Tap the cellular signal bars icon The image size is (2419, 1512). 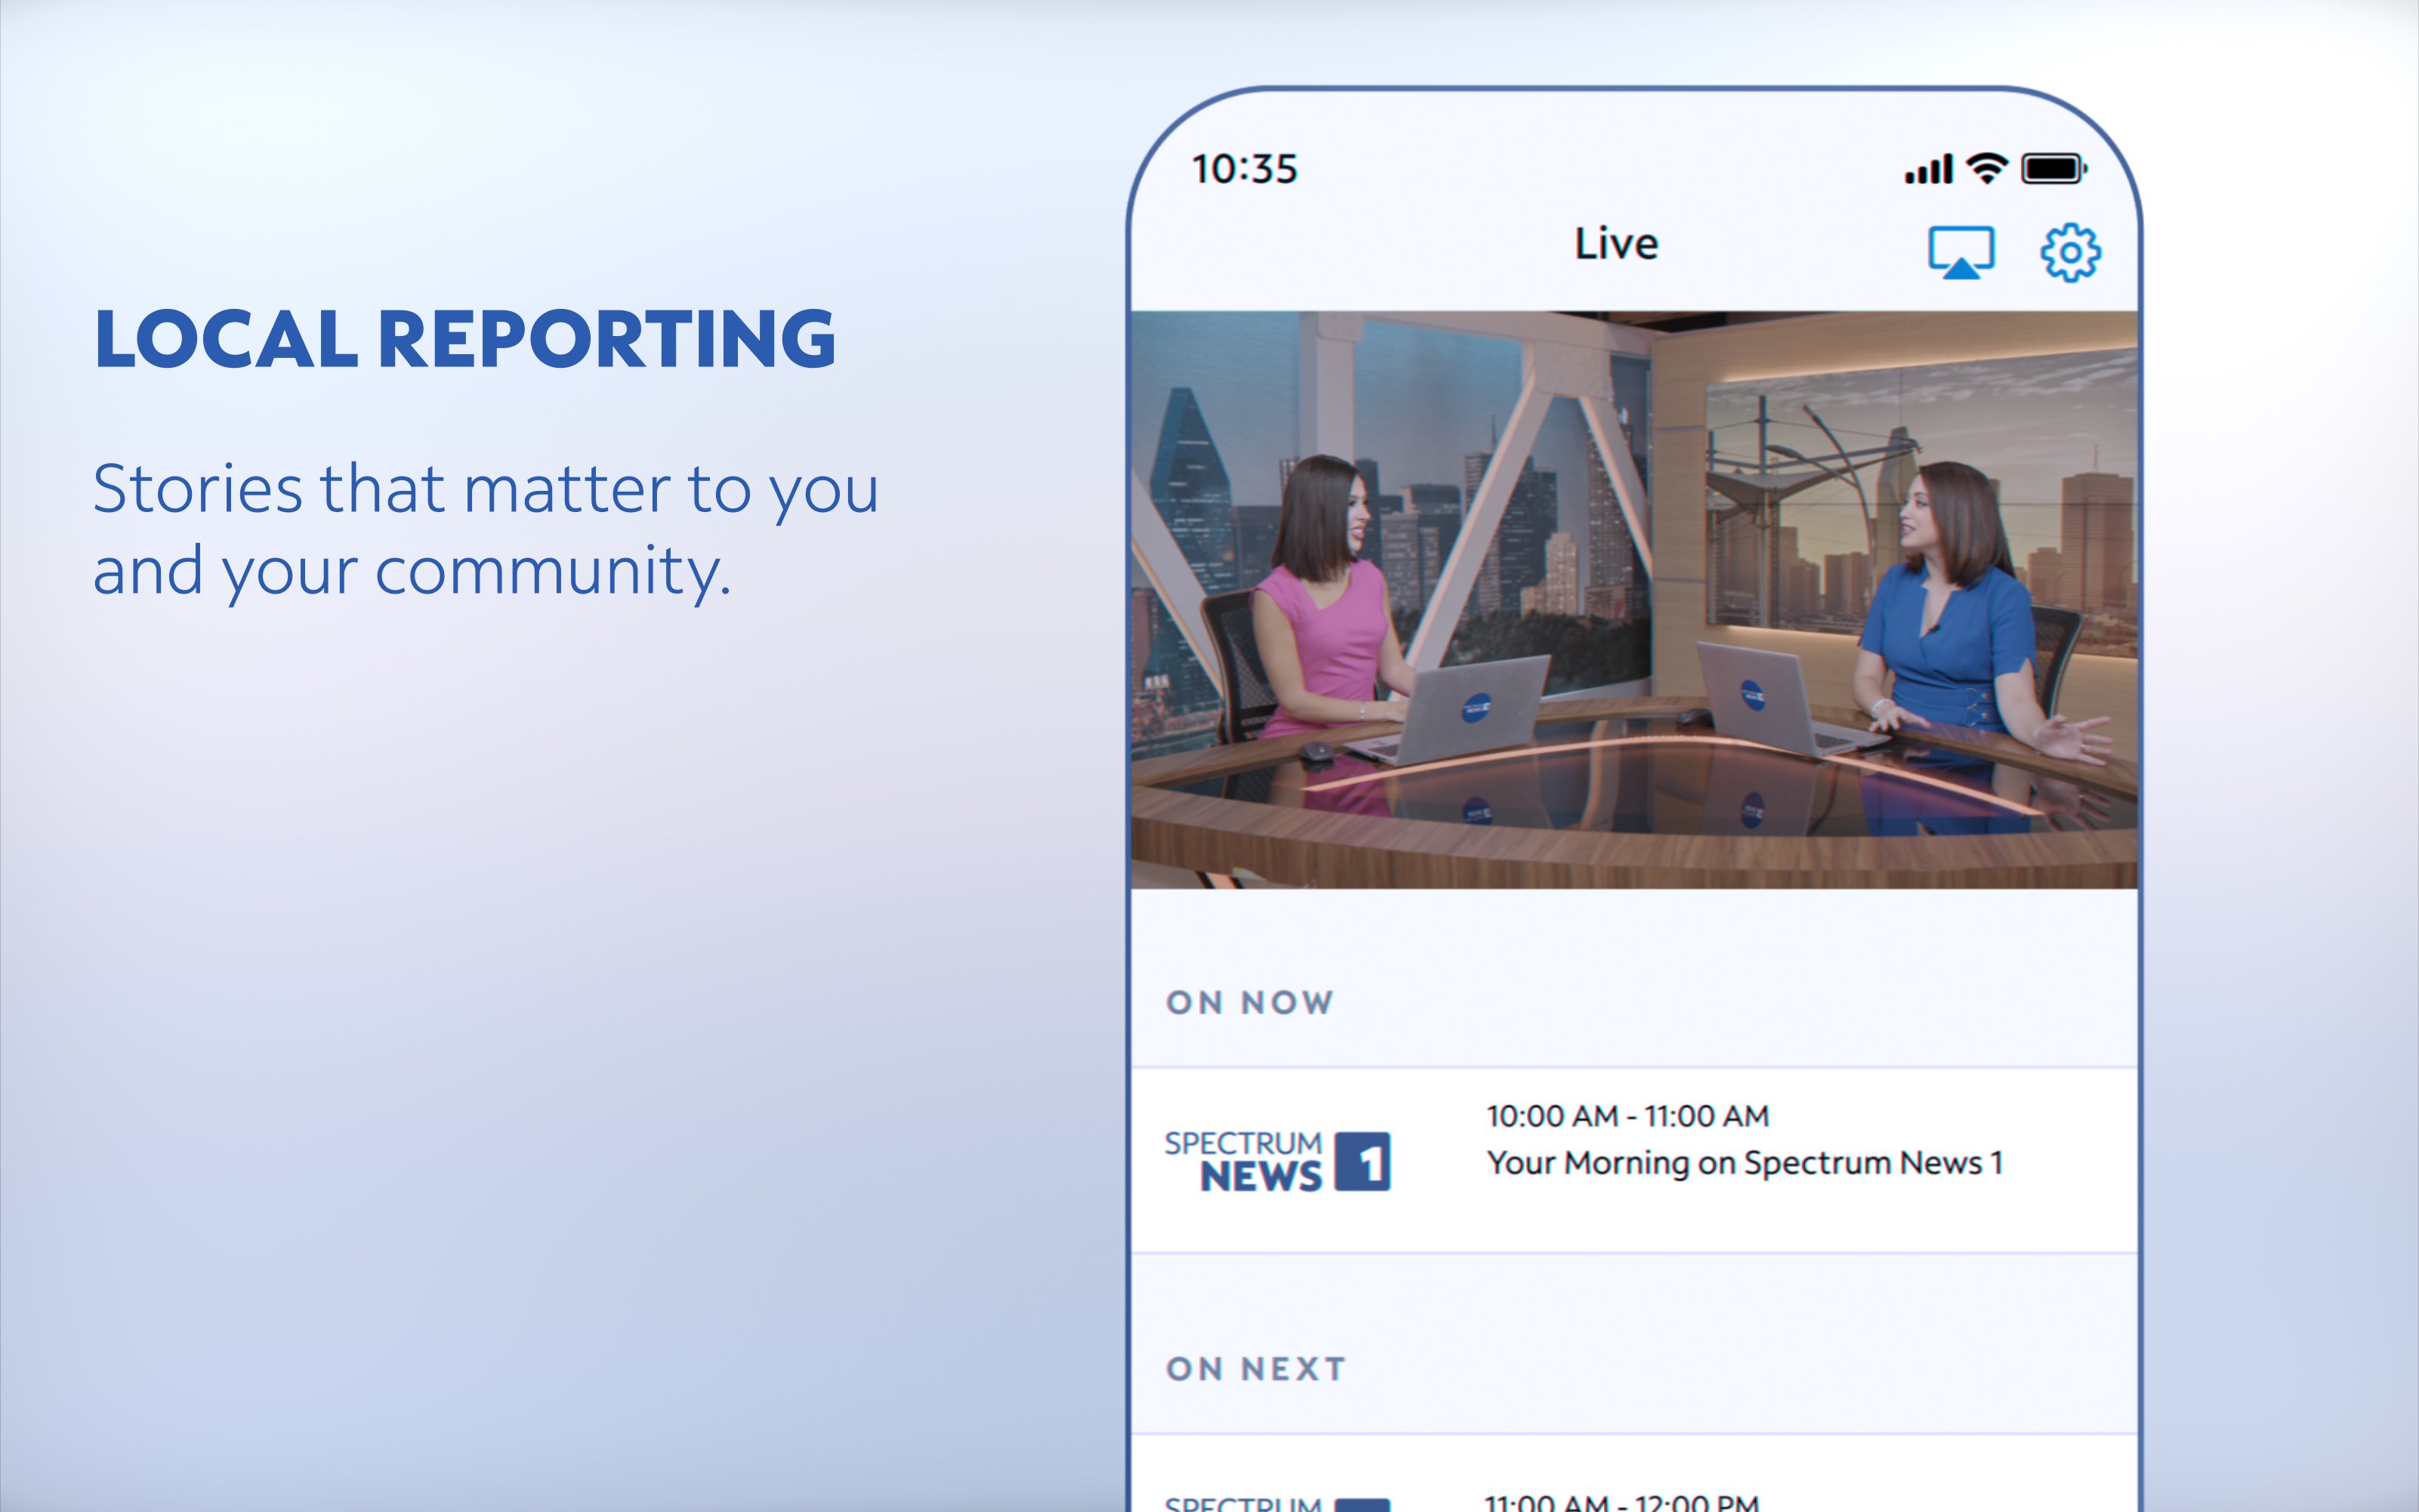(1928, 169)
